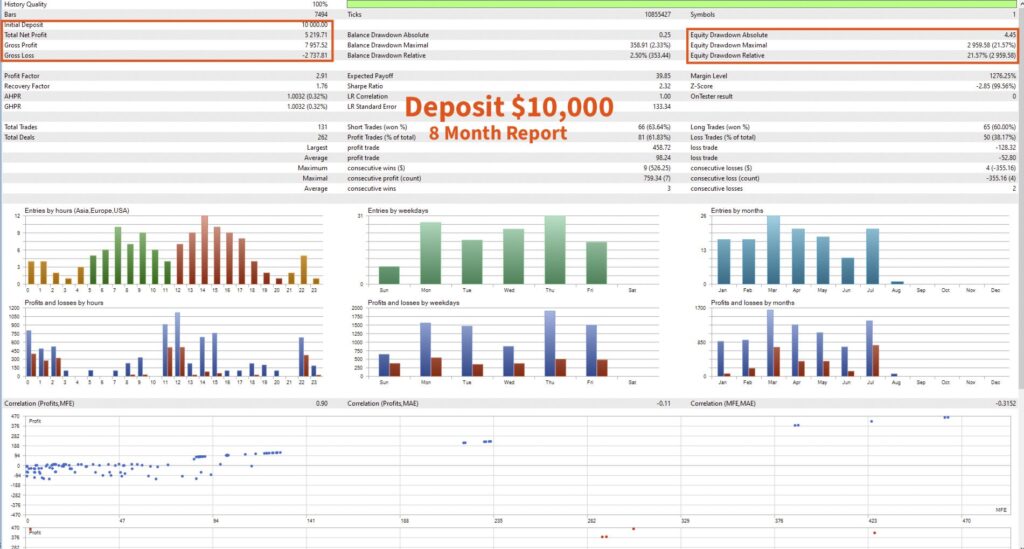Select '2 959.58 (21.57%)' value
Viewport: 1024px width, 549px height.
(991, 46)
